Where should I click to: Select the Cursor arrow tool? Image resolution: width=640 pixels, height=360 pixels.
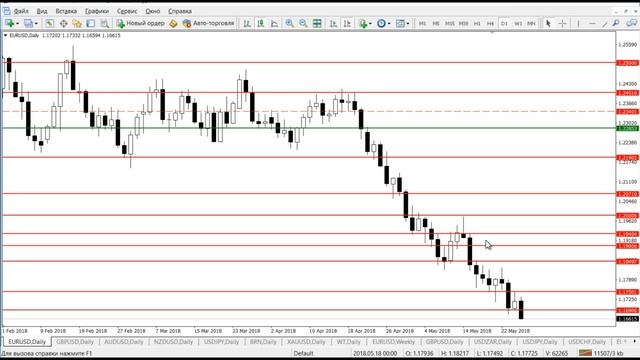[x=548, y=23]
